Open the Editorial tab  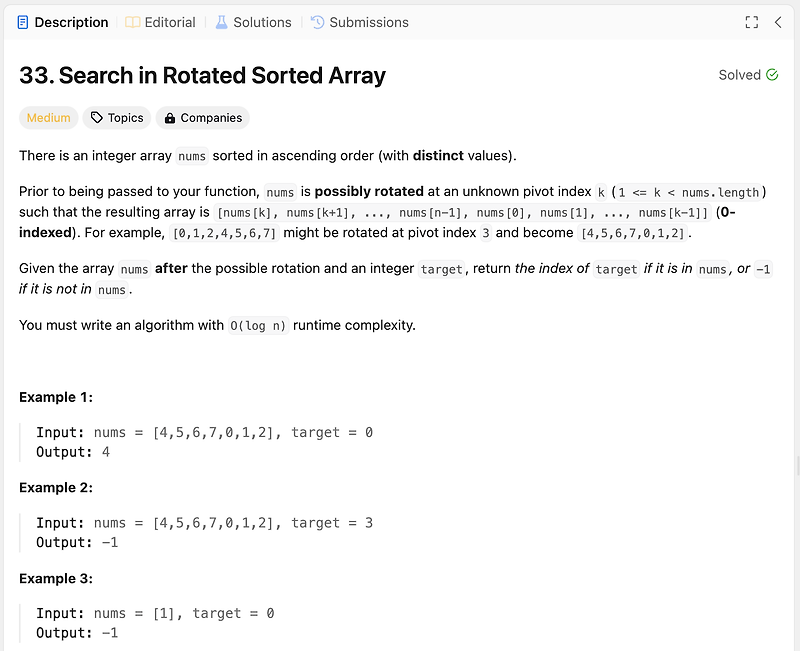point(161,22)
